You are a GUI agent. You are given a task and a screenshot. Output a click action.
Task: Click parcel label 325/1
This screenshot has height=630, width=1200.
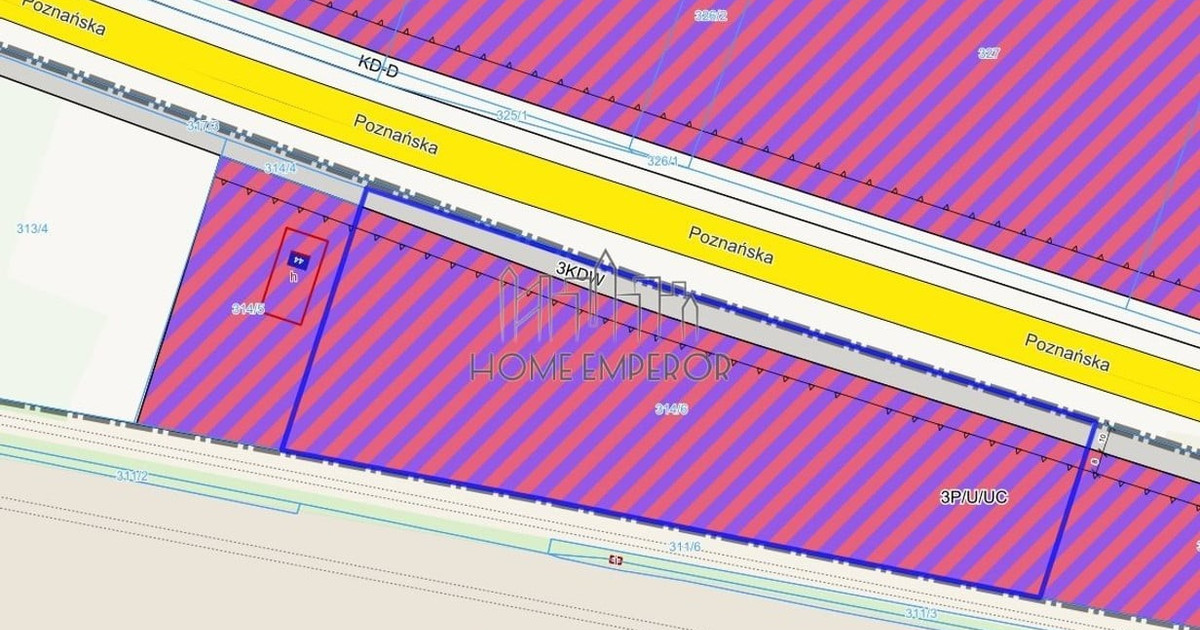click(x=512, y=116)
